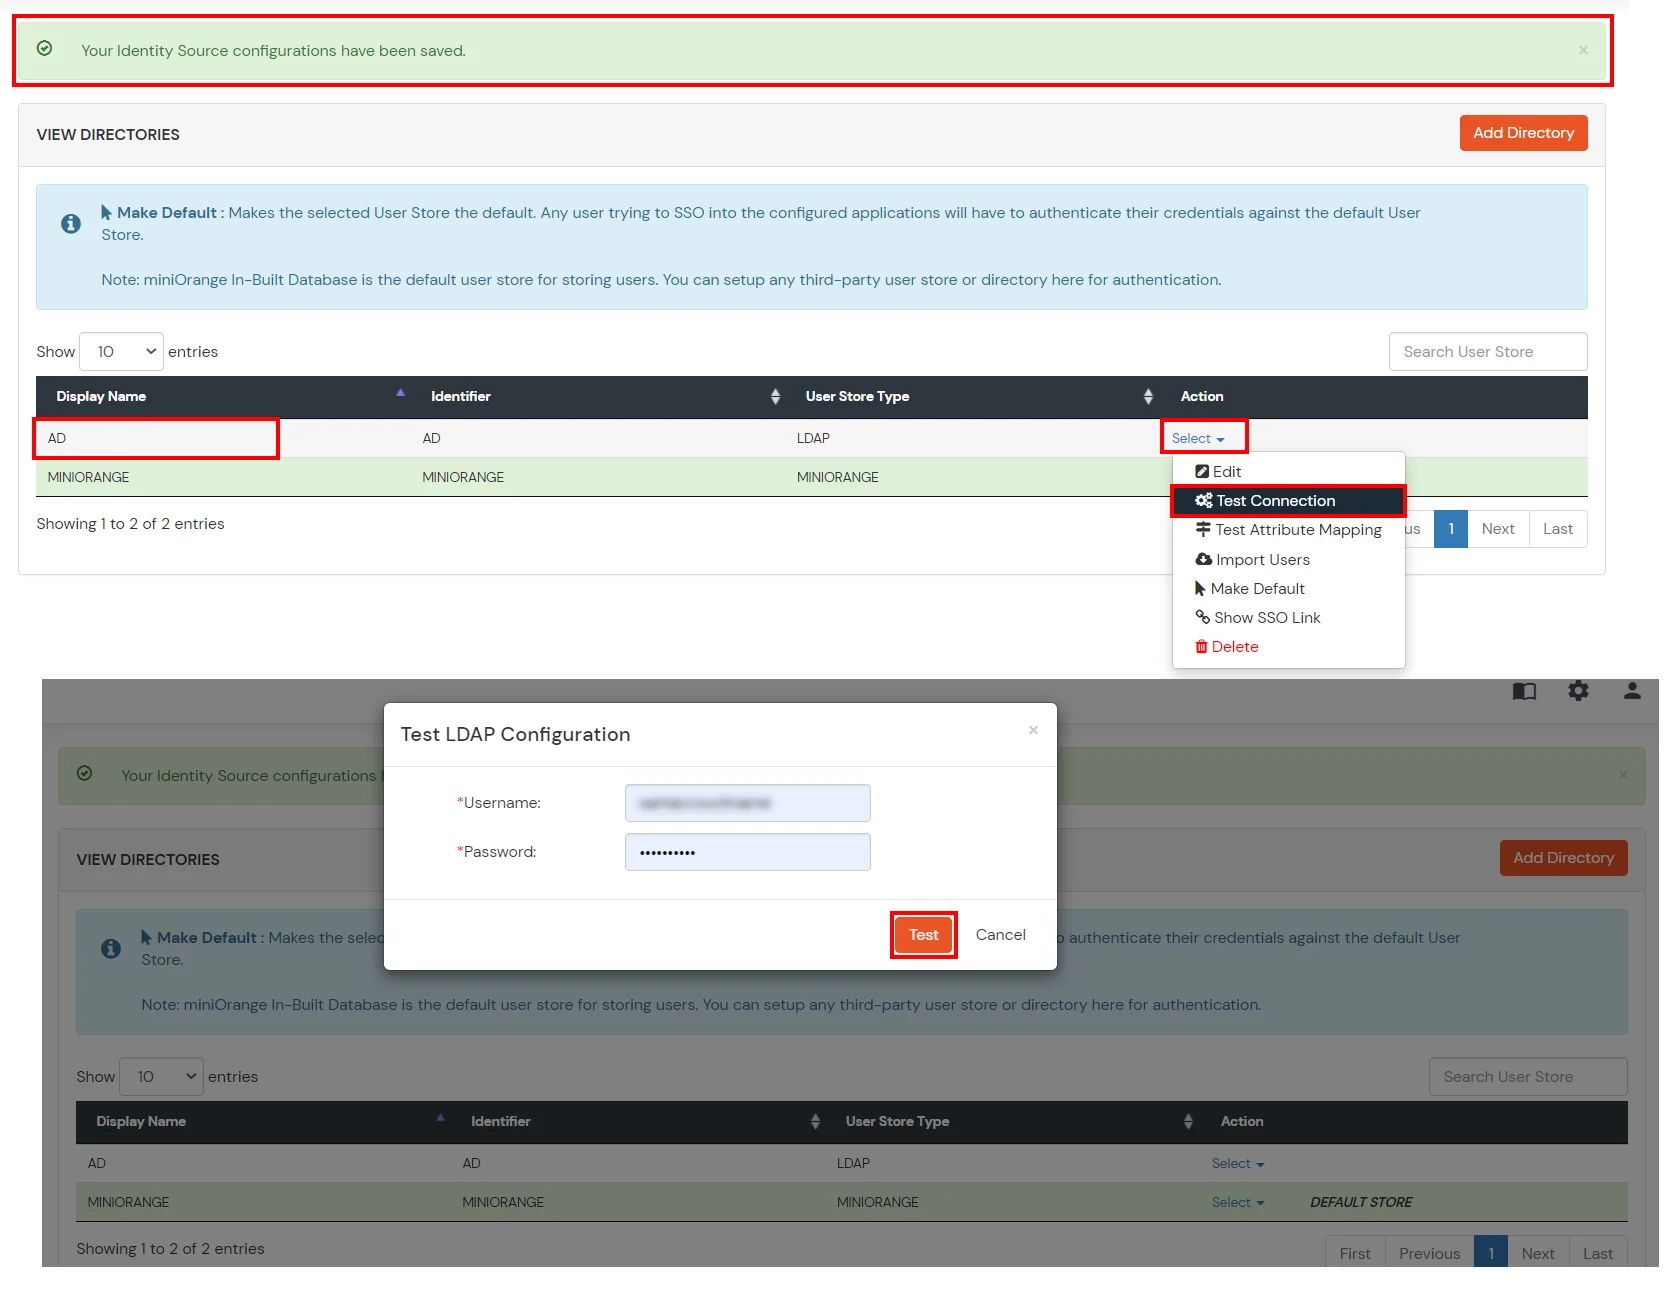The image size is (1680, 1301).
Task: Click Previous in the bottom pagination
Action: 1429,1254
